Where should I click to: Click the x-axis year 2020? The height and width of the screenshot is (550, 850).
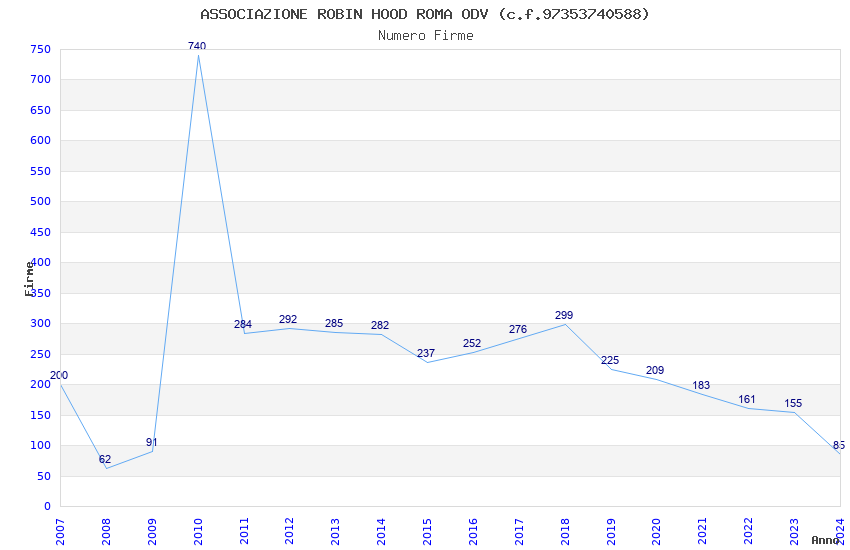coord(656,532)
